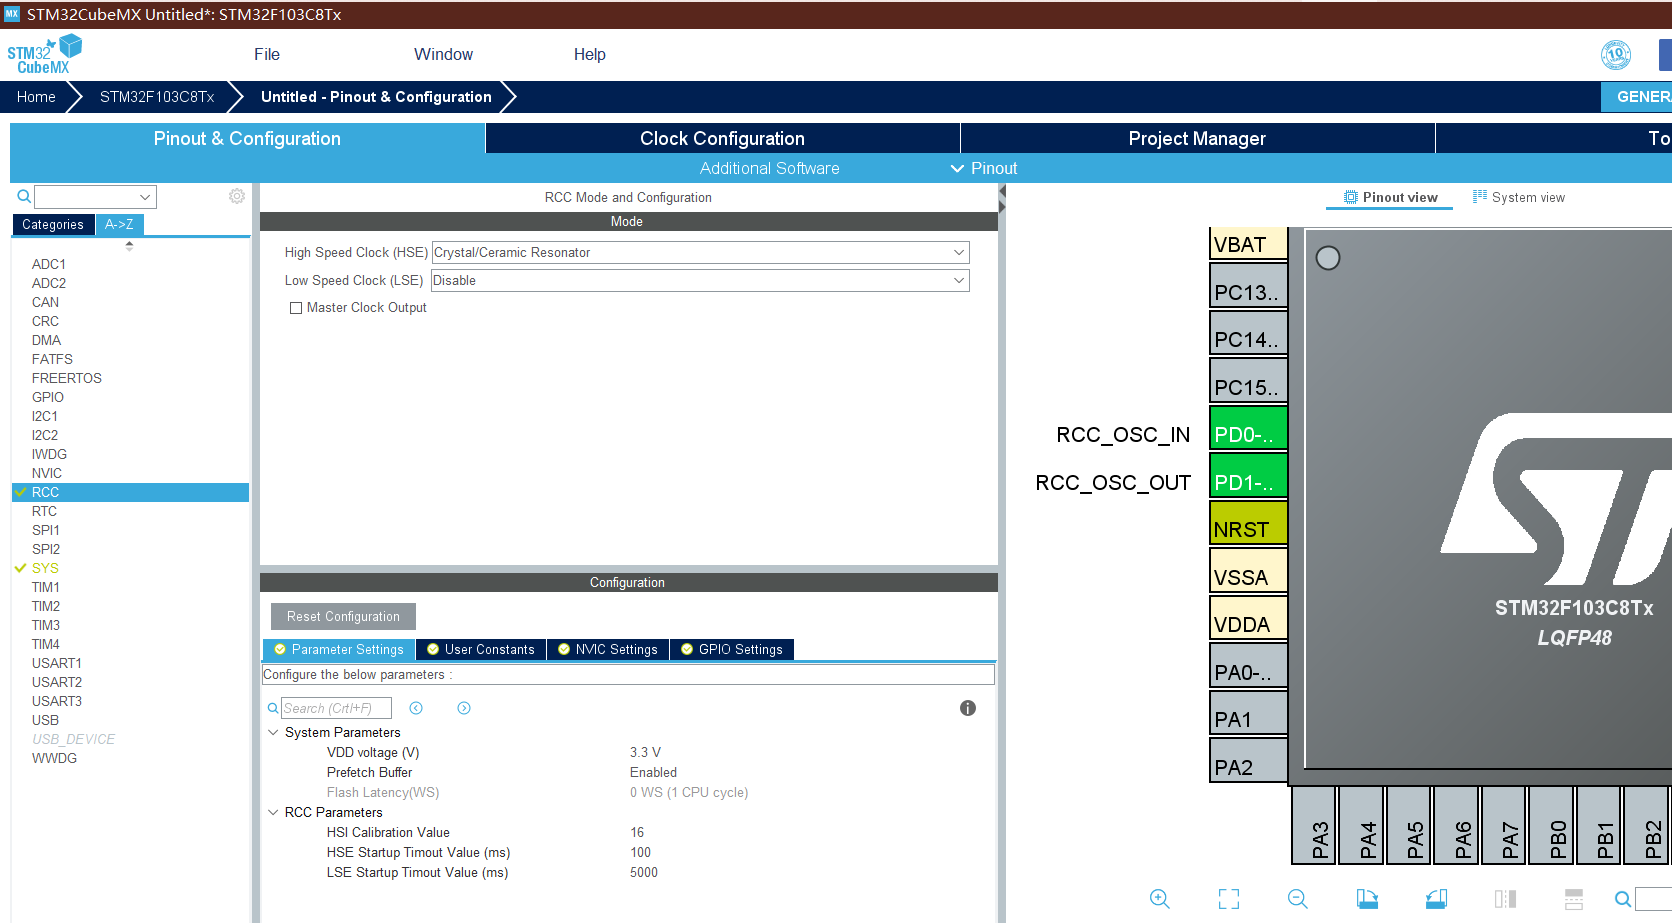Open the ST 10-year badge icon
The image size is (1672, 923).
(x=1616, y=55)
